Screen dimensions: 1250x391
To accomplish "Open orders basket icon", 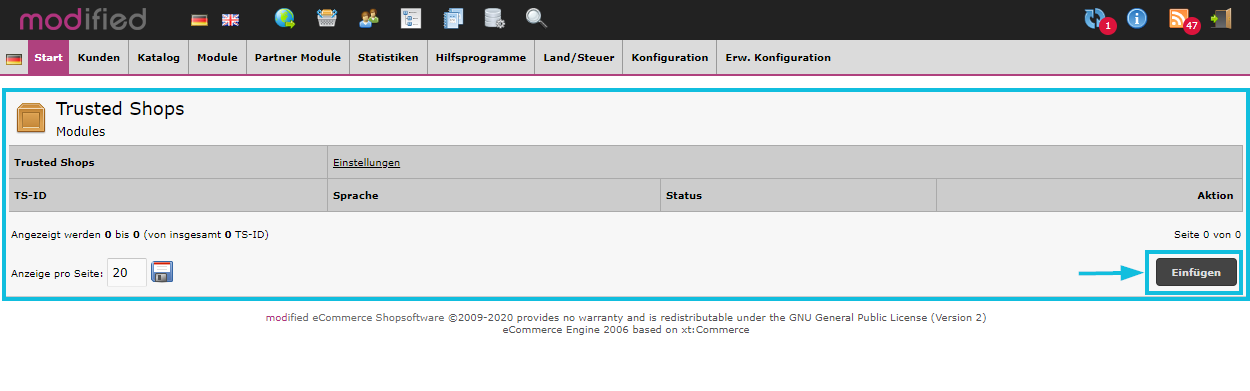I will coord(326,18).
